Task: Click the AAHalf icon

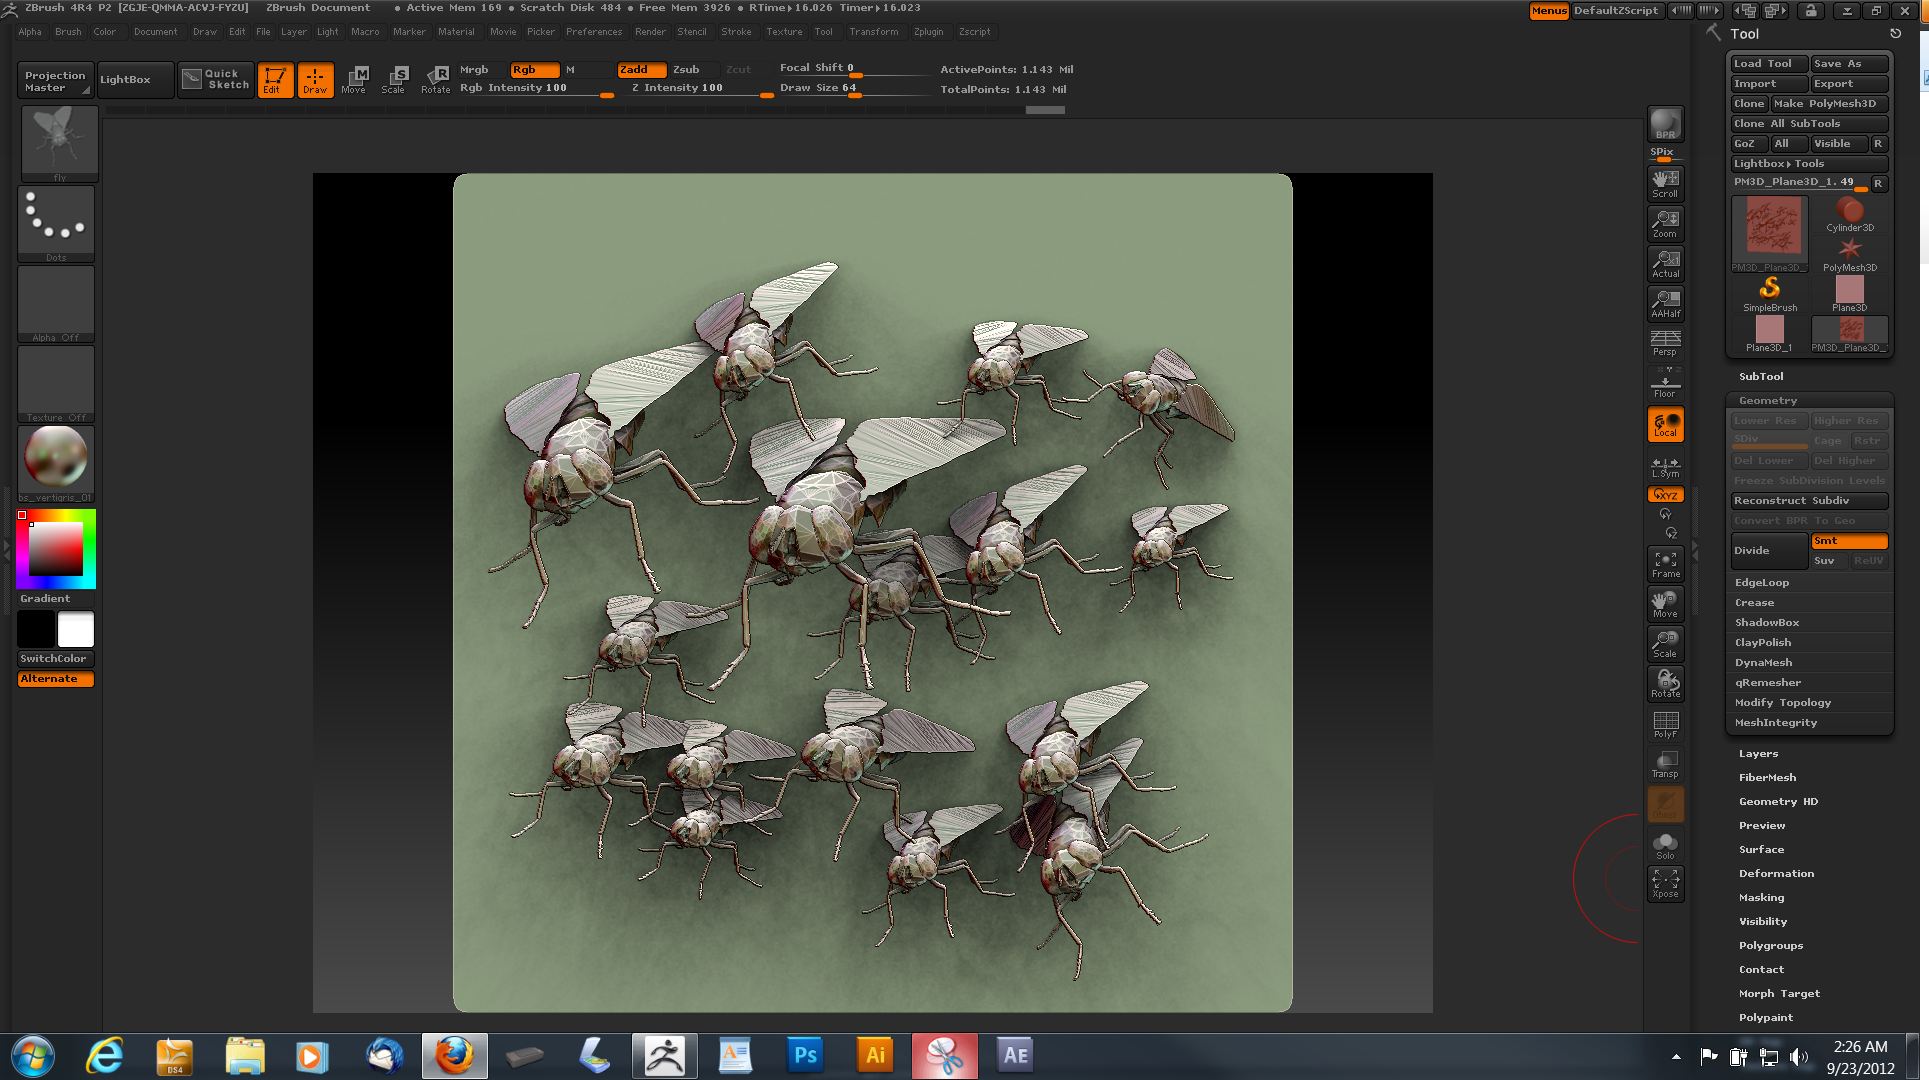Action: pos(1665,303)
